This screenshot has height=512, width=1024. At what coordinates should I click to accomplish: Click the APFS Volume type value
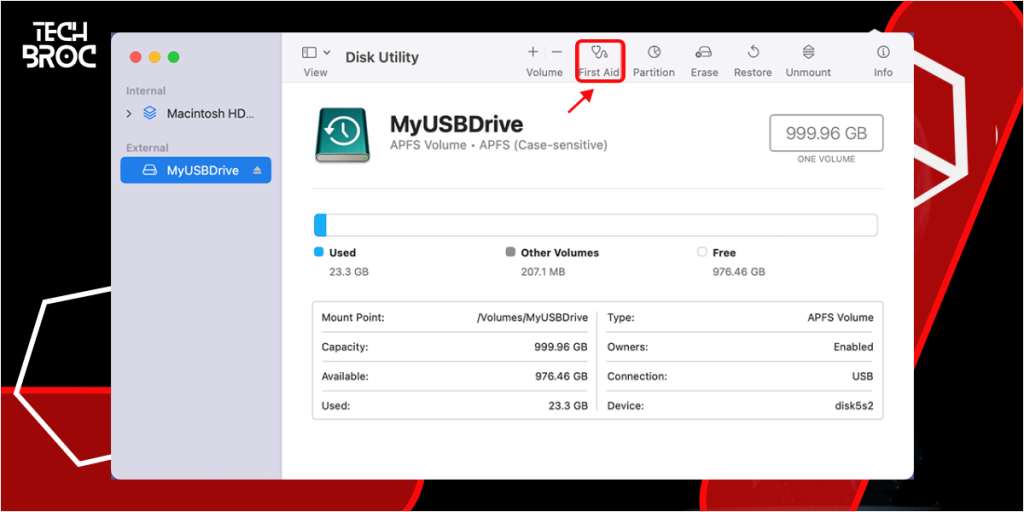pos(840,317)
